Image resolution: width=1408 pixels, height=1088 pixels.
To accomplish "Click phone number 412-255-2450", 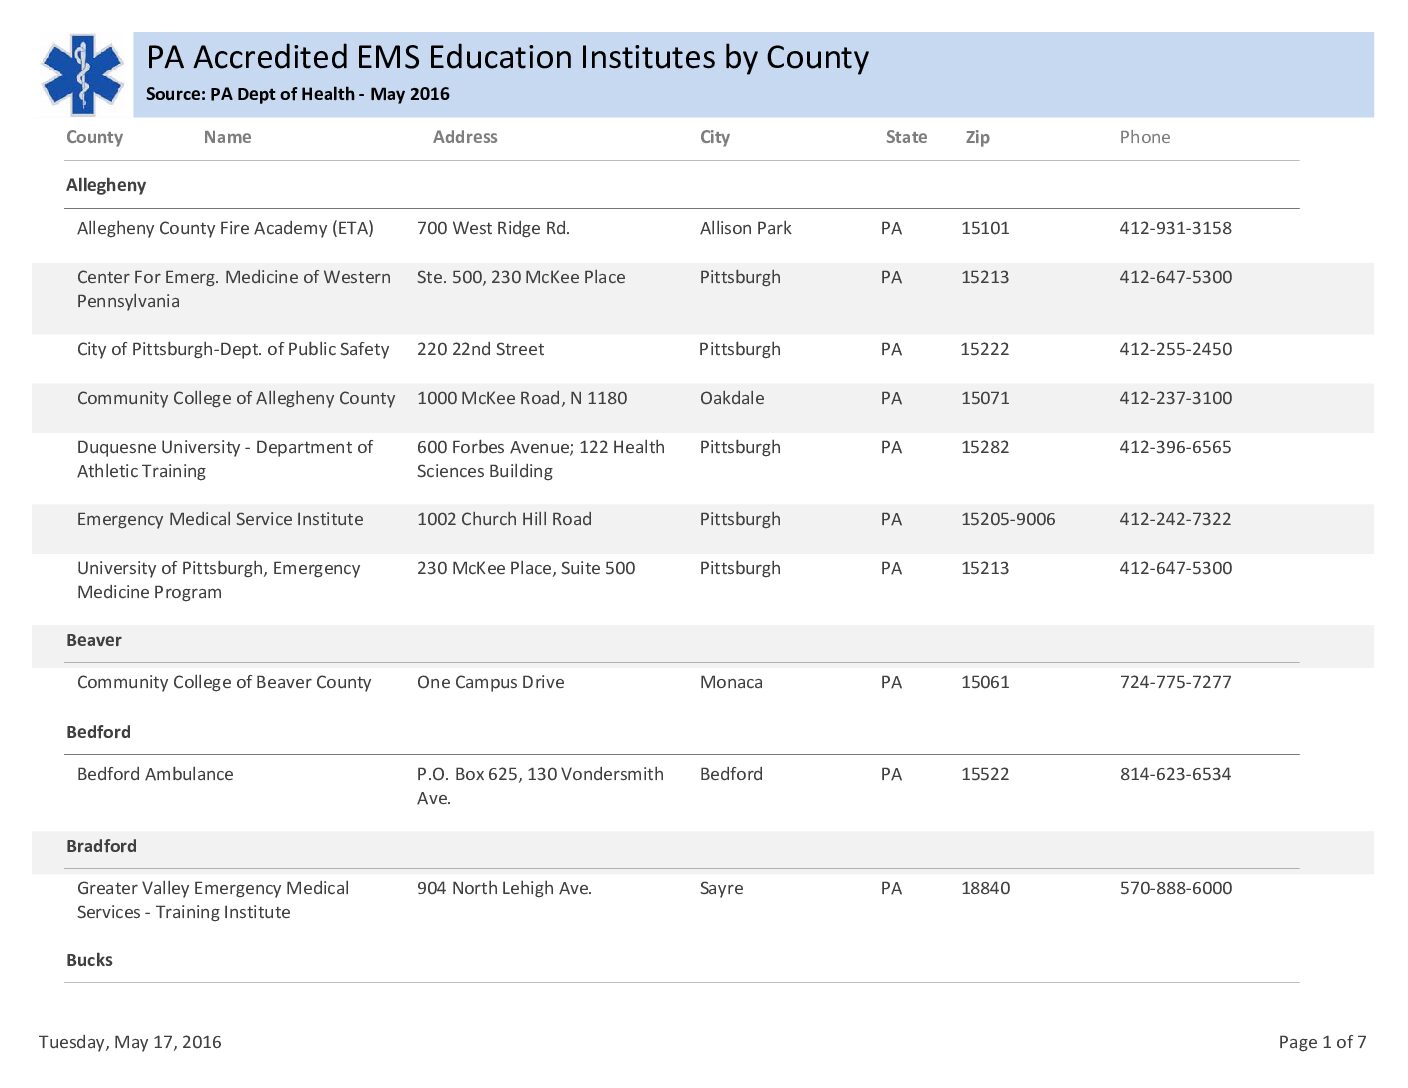I will click(1175, 349).
